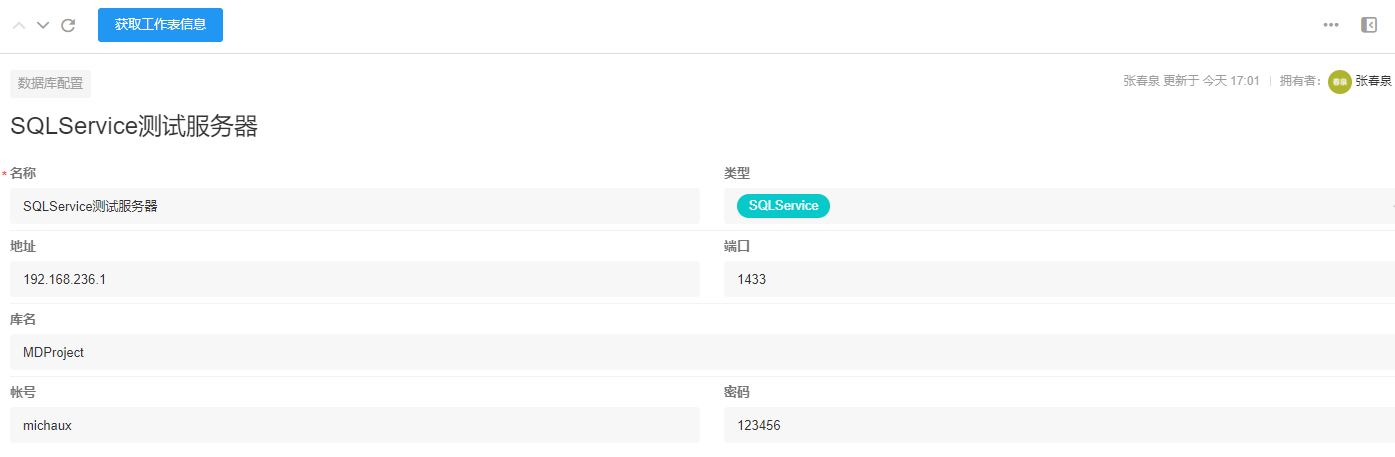Image resolution: width=1395 pixels, height=457 pixels.
Task: Edit the 端口 field showing 1433
Action: (1058, 279)
